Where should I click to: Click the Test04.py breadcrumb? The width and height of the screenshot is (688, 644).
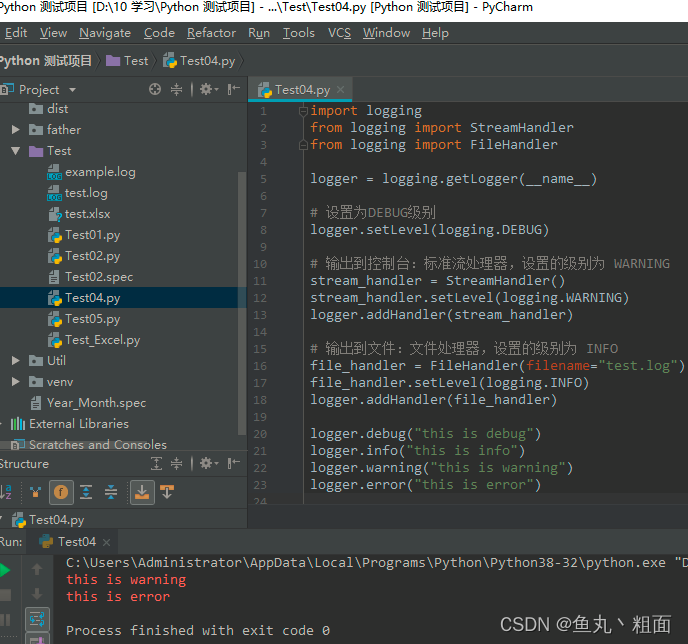[x=200, y=61]
